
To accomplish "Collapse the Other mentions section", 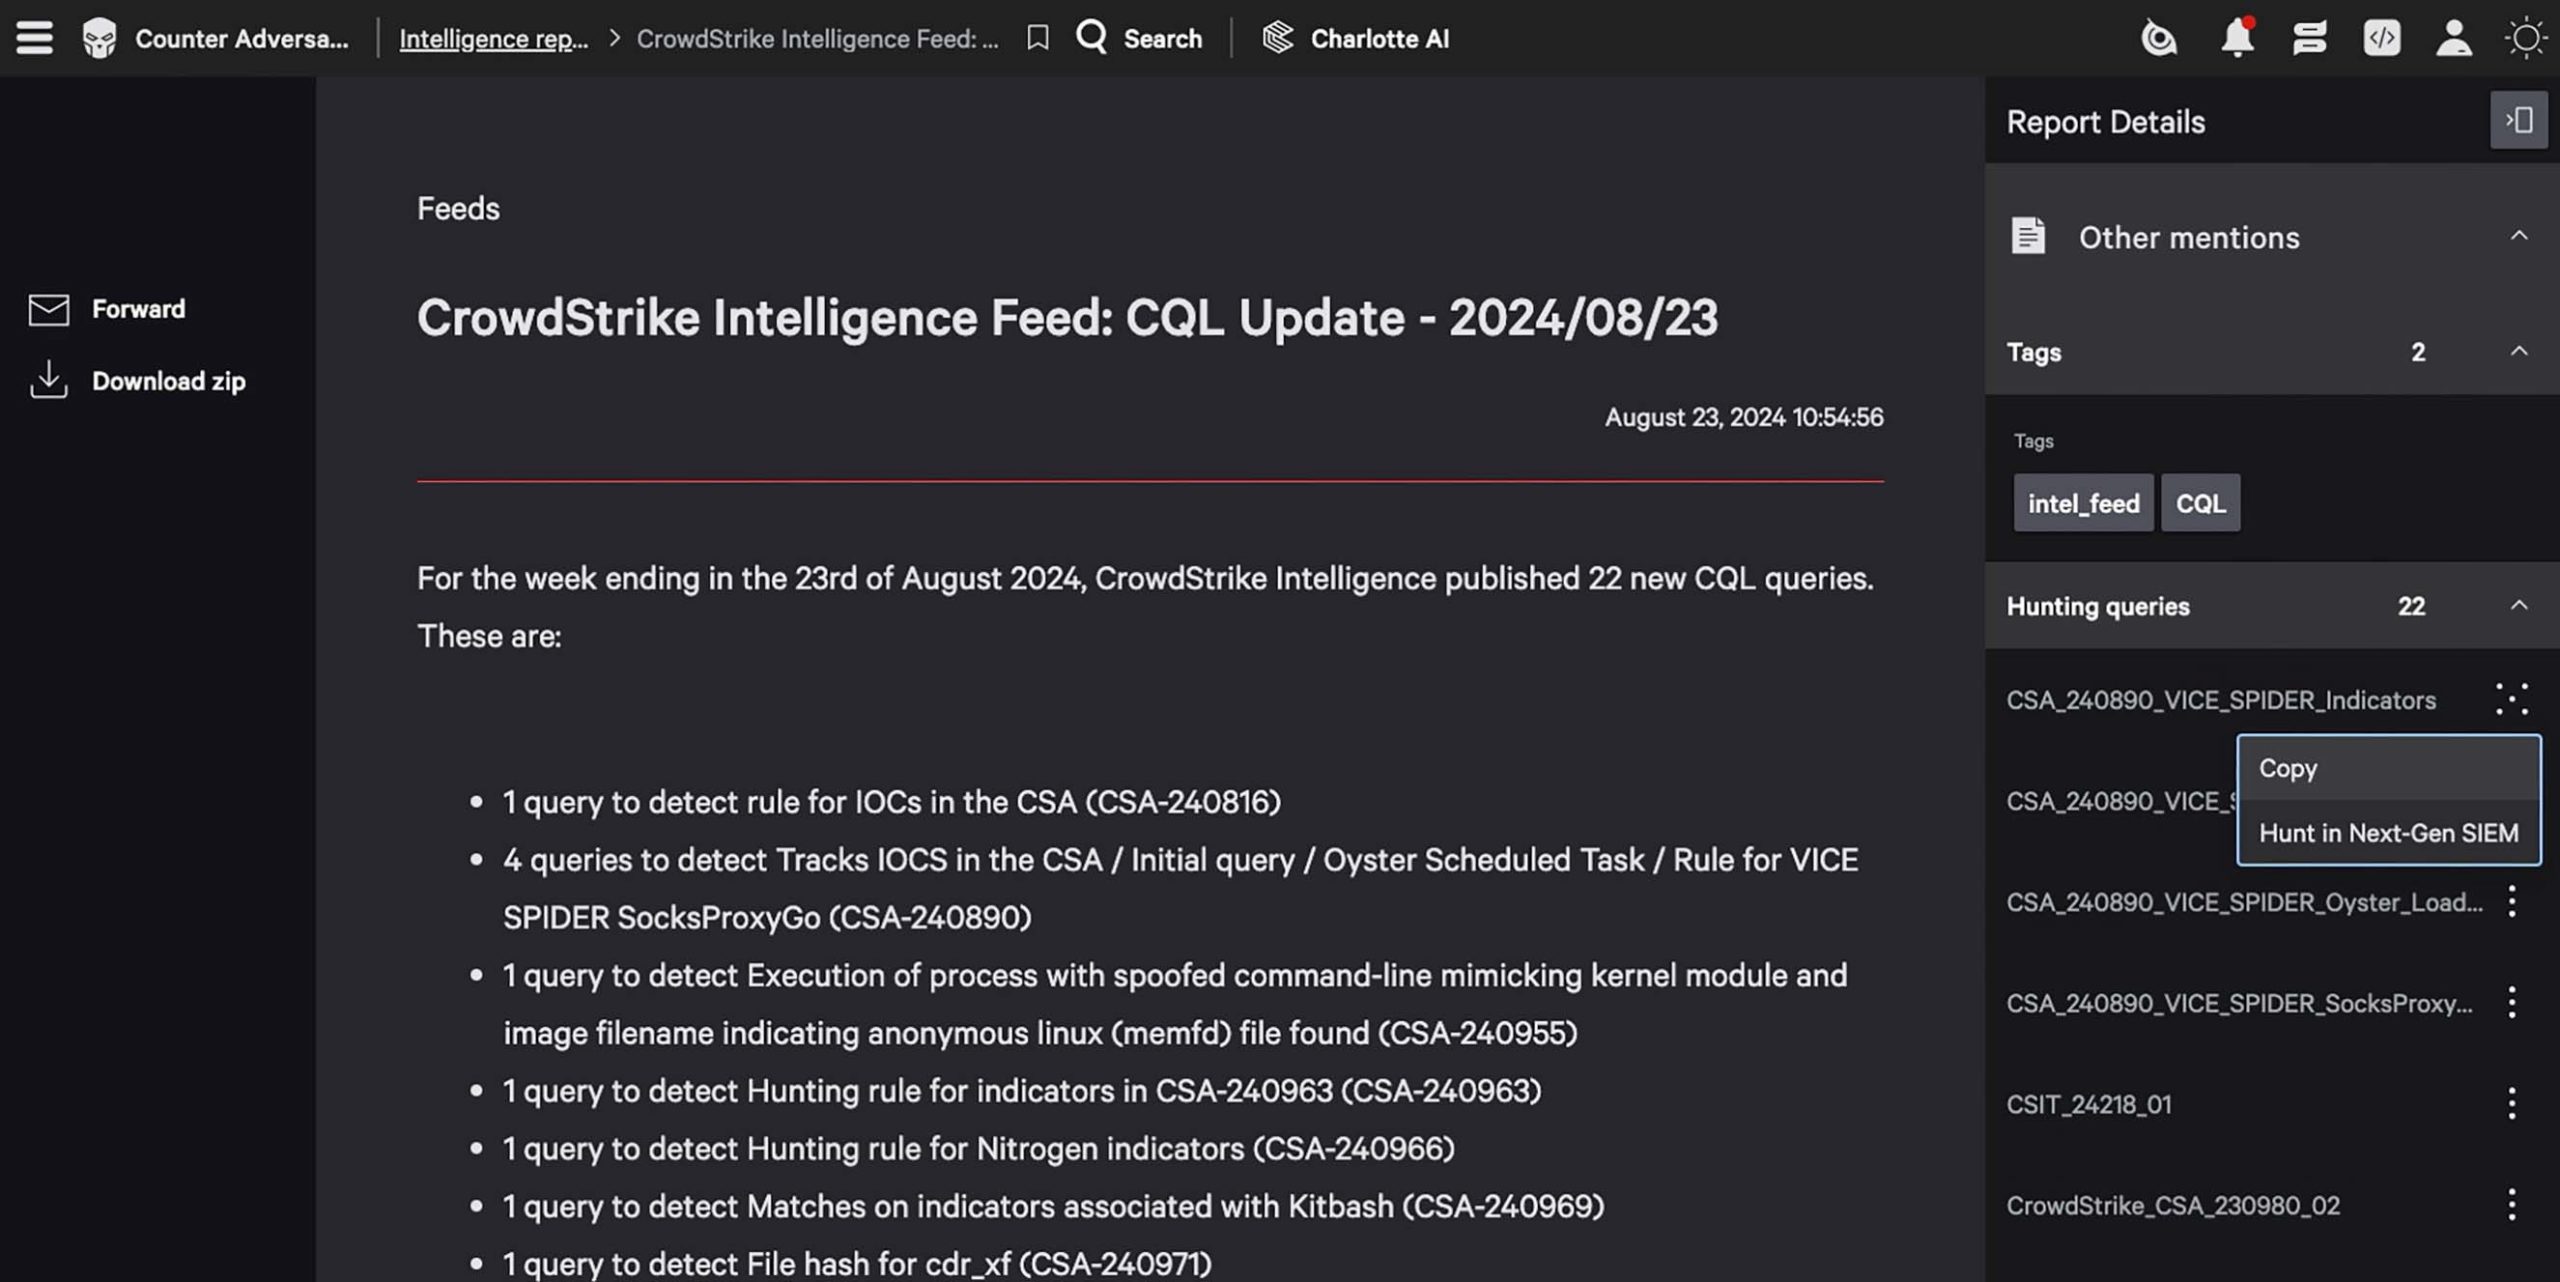I will [2518, 236].
